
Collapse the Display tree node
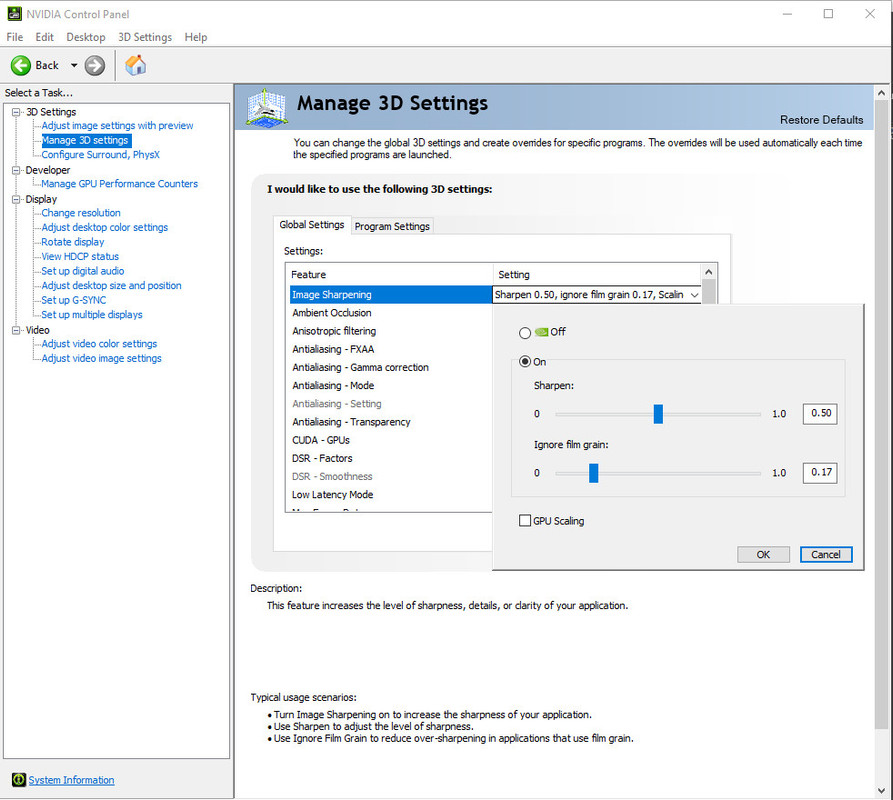pyautogui.click(x=17, y=199)
